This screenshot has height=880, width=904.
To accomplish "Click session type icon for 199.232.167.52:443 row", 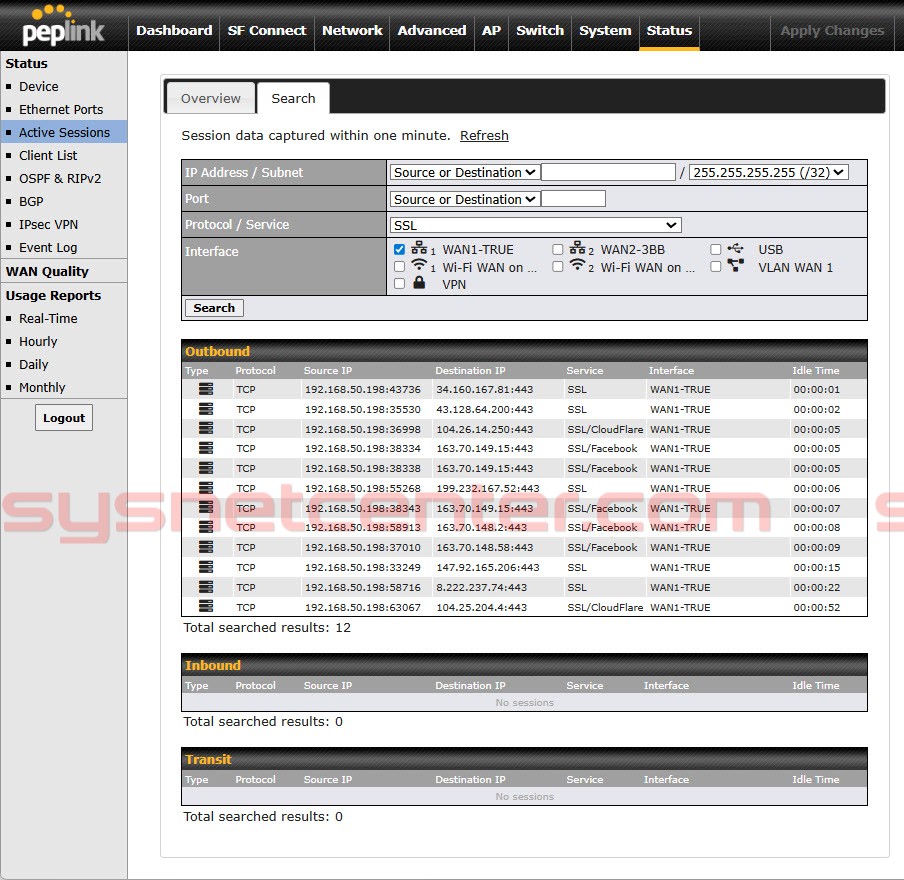I will pyautogui.click(x=206, y=488).
